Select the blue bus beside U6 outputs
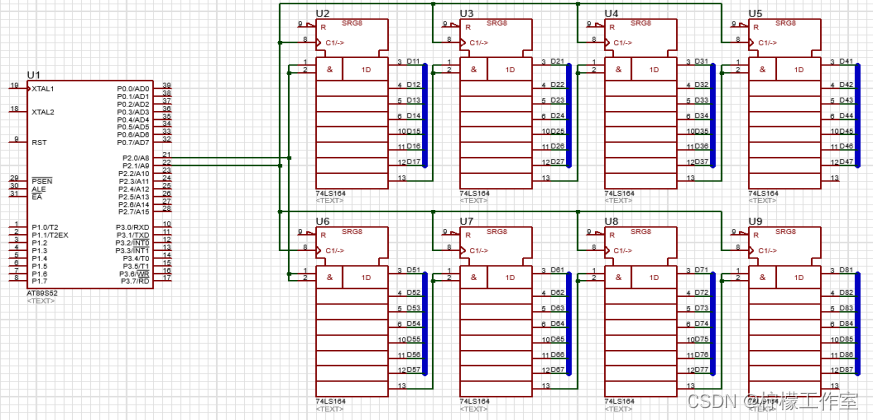This screenshot has height=420, width=873. pos(425,323)
